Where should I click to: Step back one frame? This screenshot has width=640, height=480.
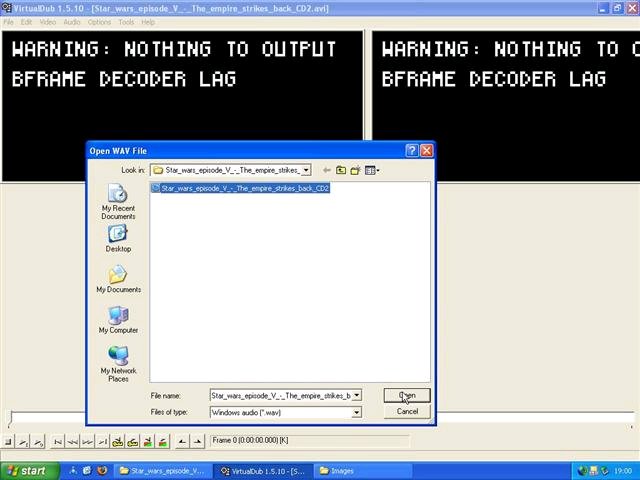tap(73, 442)
